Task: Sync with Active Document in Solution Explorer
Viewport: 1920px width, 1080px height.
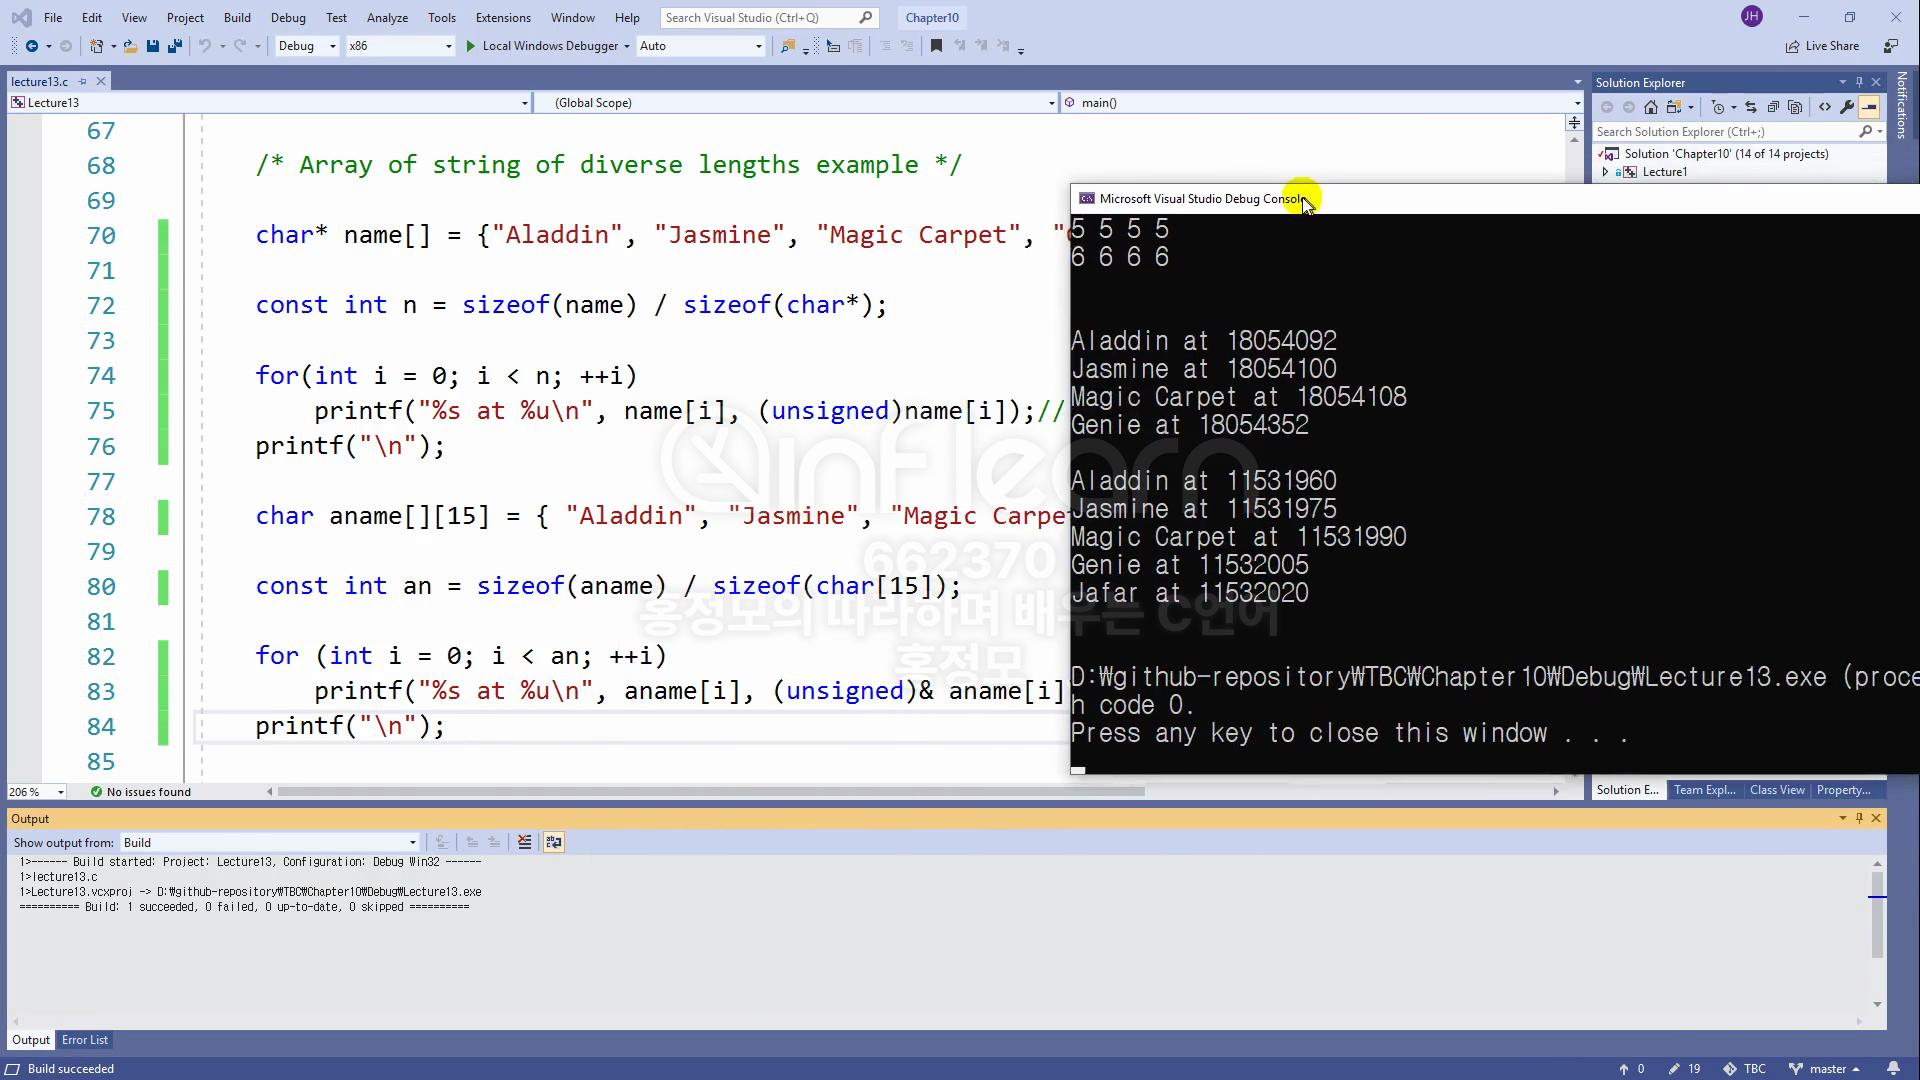Action: point(1751,107)
